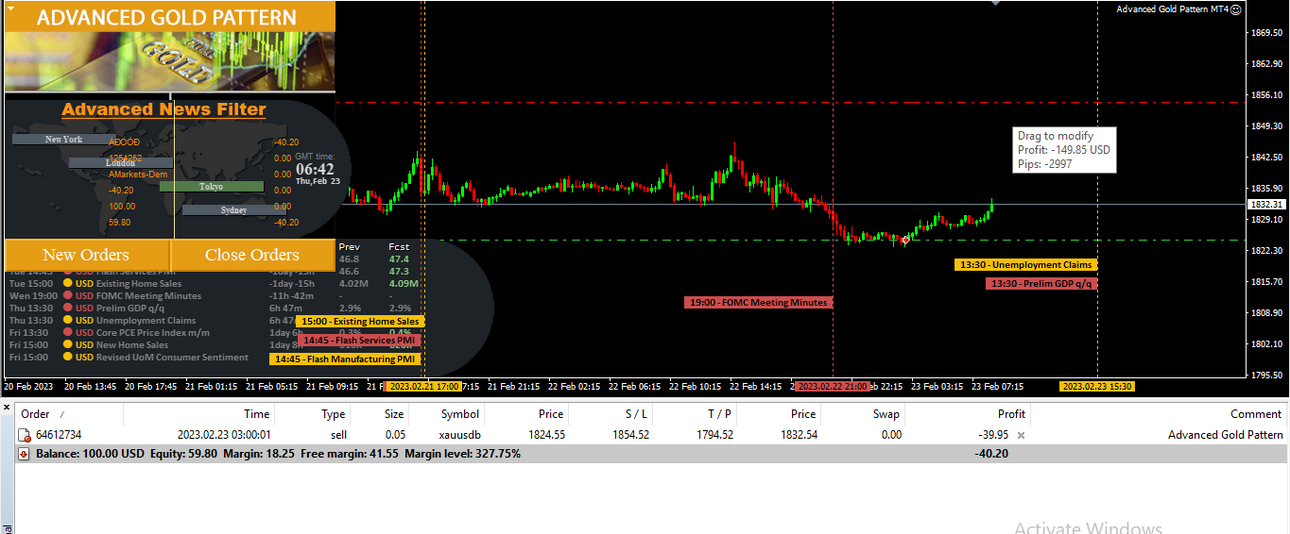Select the New York session bar
The width and height of the screenshot is (1290, 534).
64,139
